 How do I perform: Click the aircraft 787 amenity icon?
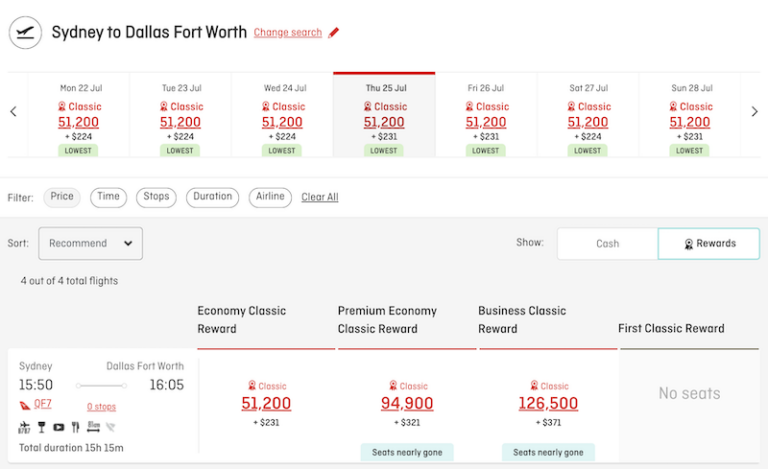pyautogui.click(x=25, y=427)
